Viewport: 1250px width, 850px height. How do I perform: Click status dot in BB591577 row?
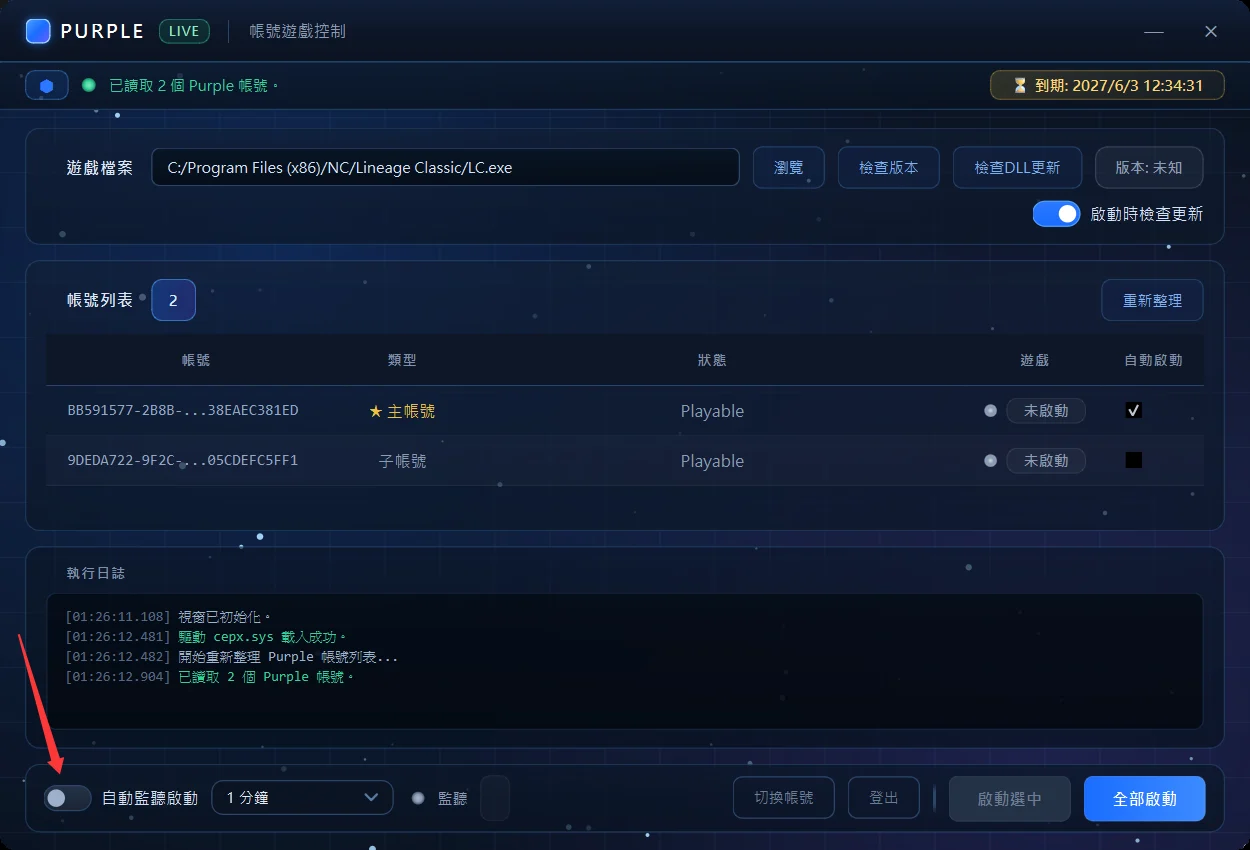tap(990, 410)
